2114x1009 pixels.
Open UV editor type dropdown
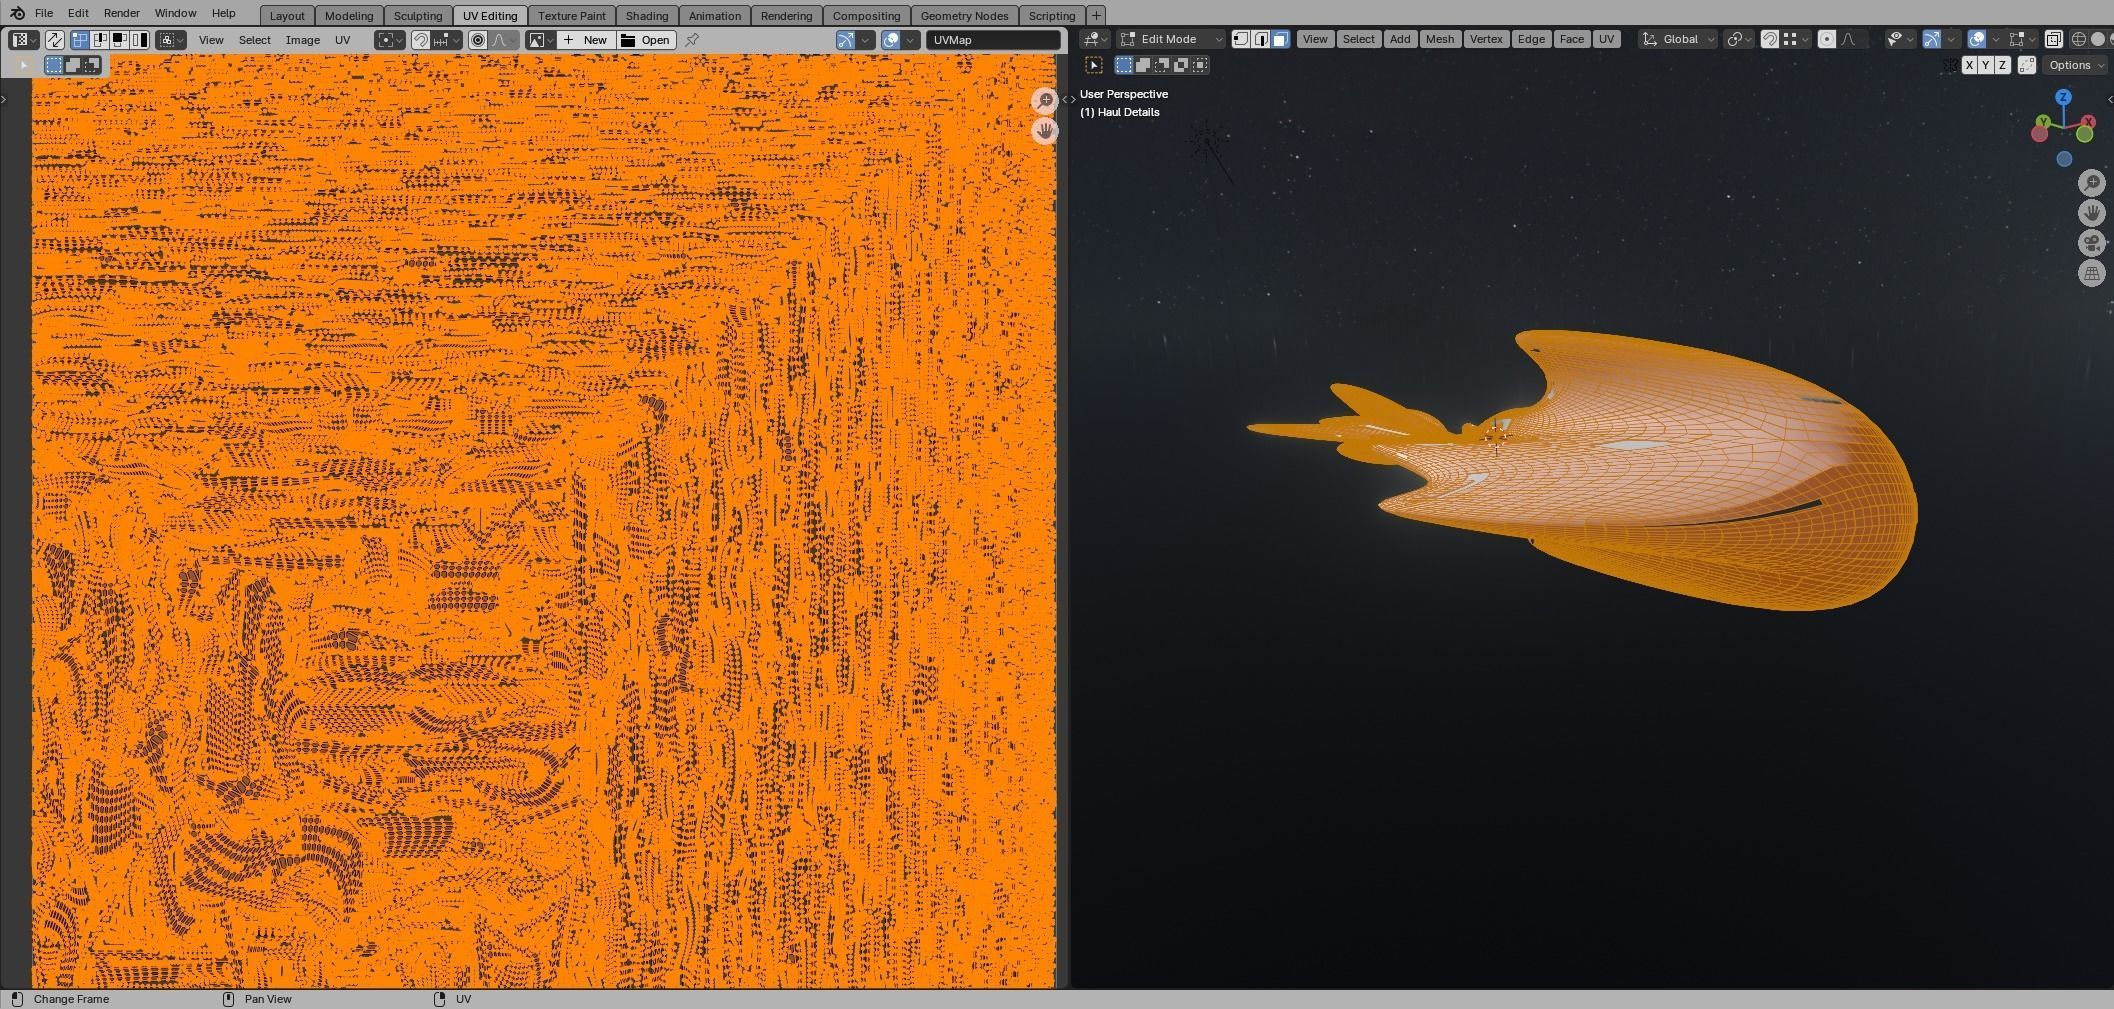(x=25, y=40)
